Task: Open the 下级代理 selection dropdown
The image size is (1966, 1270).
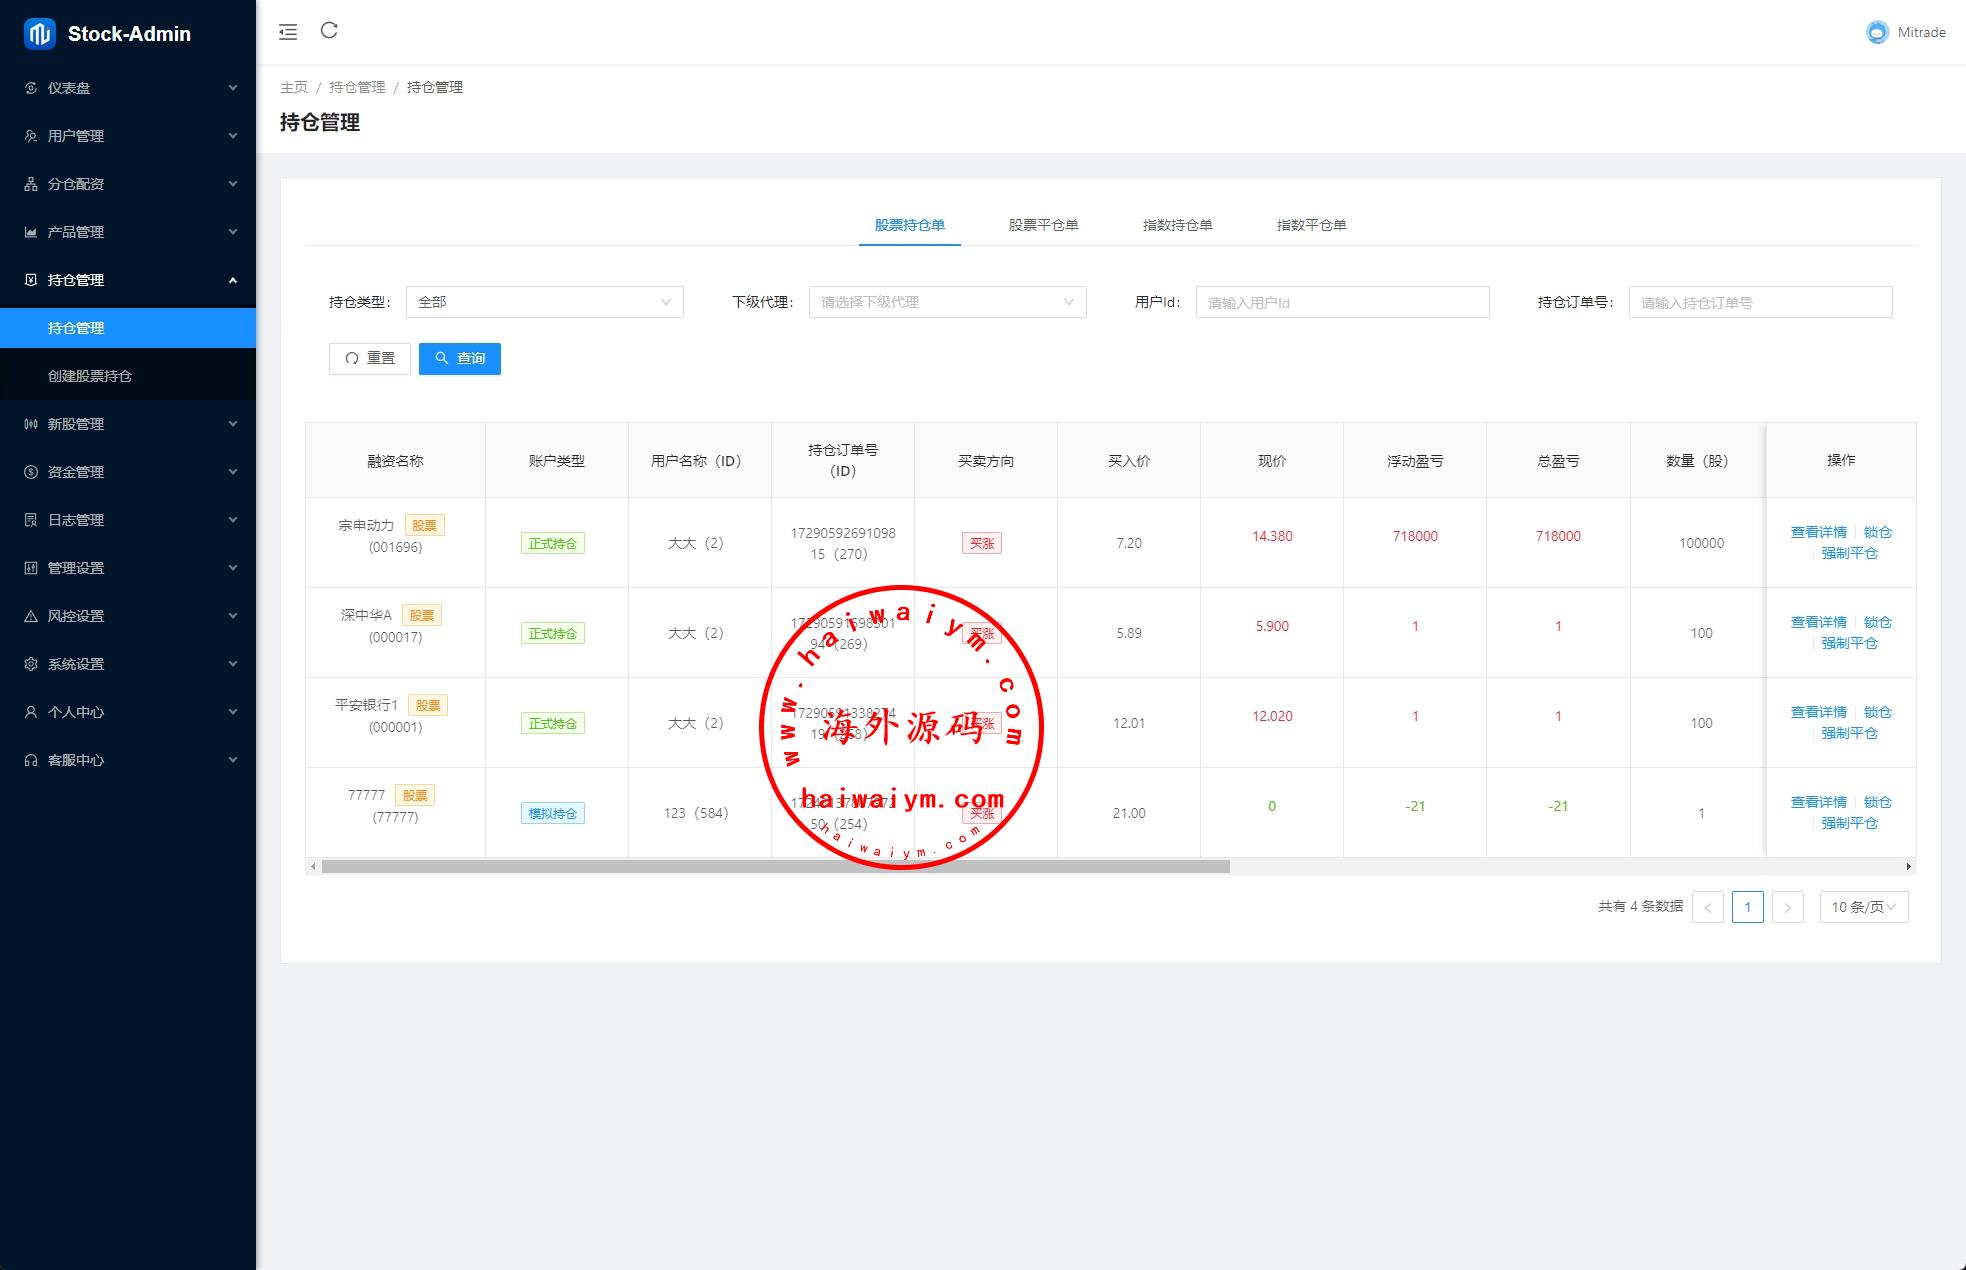Action: (x=947, y=302)
